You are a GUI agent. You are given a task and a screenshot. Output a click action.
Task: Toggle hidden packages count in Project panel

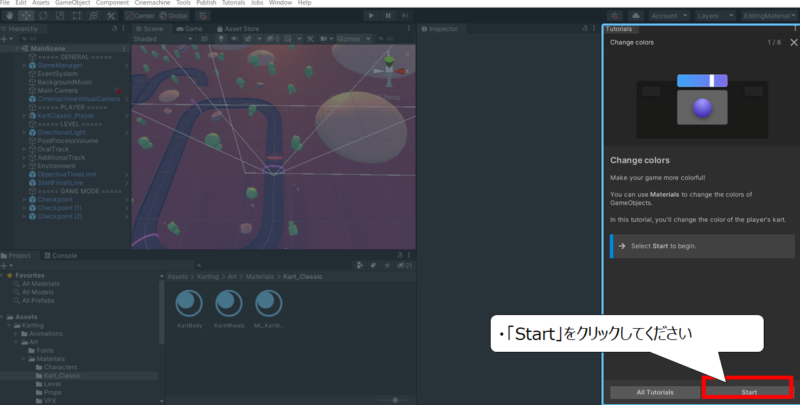(x=405, y=265)
